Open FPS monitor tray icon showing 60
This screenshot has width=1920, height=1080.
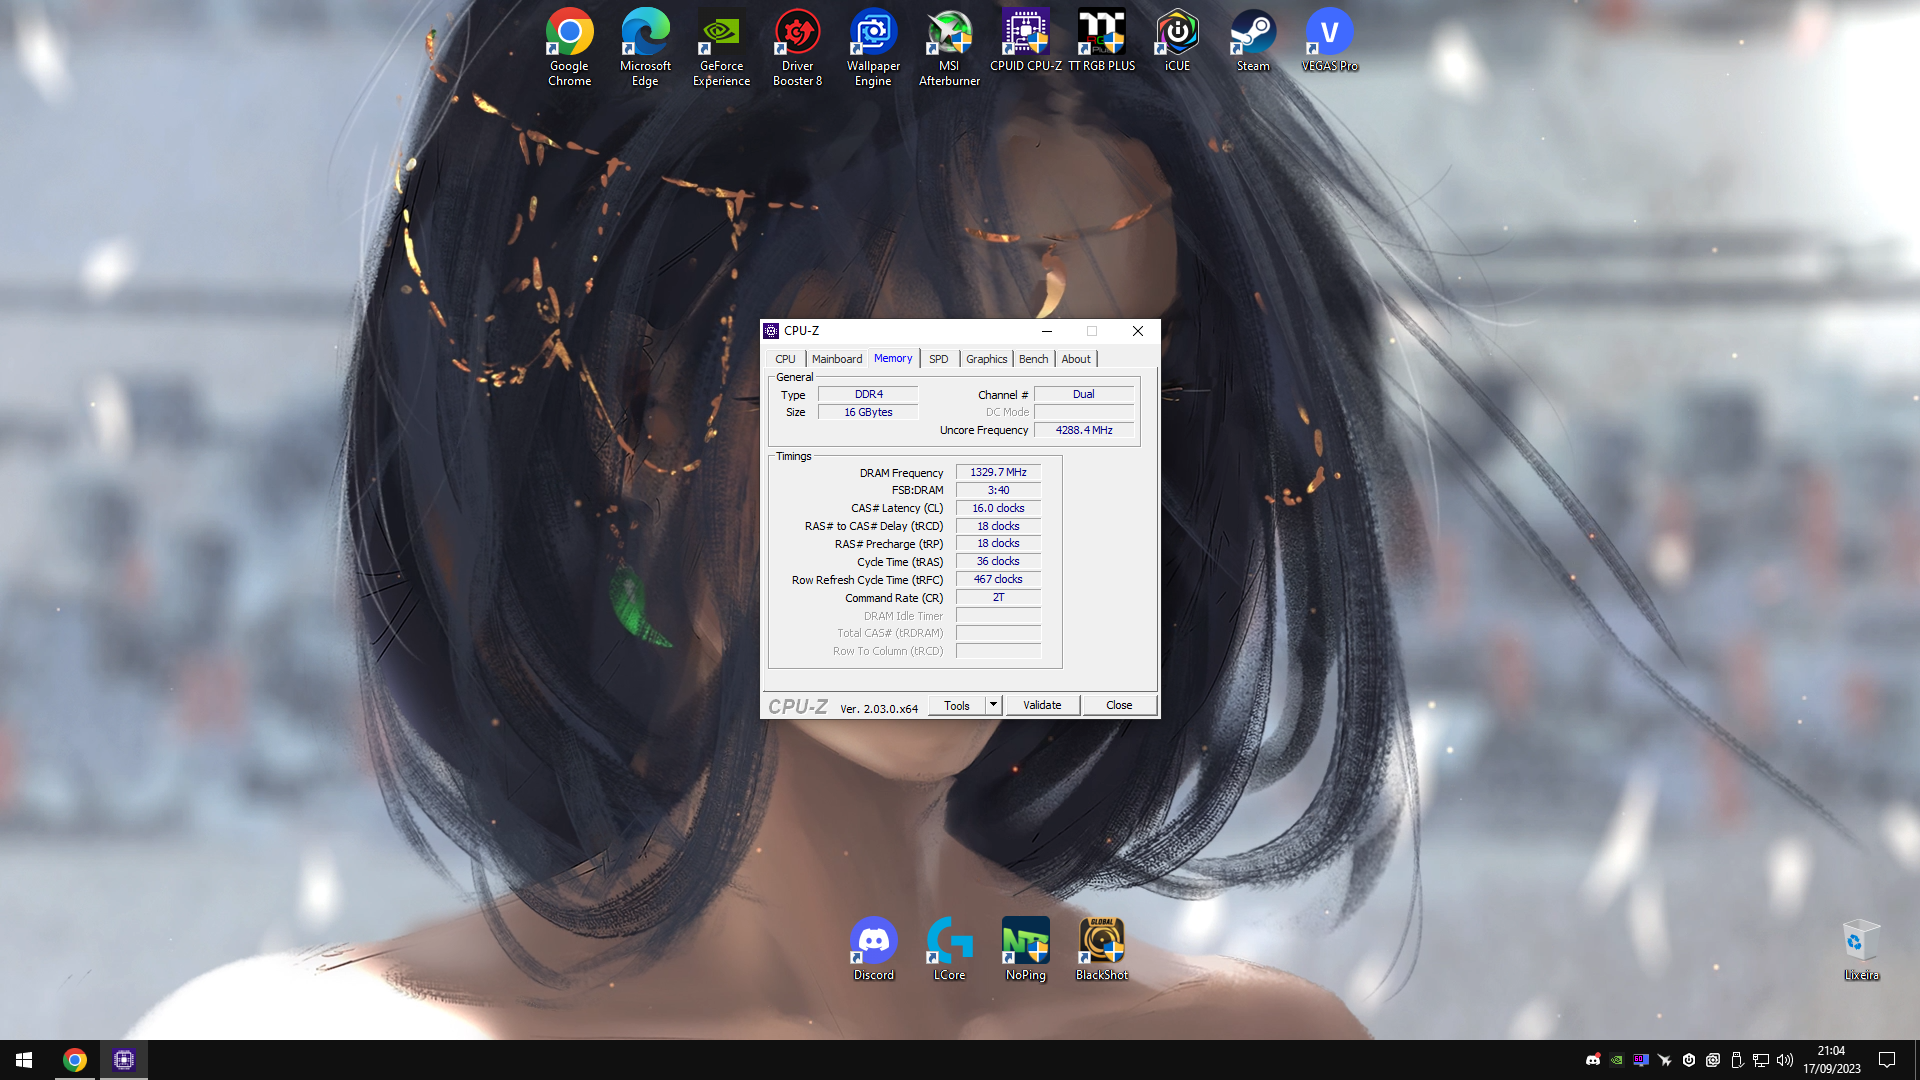point(1640,1060)
